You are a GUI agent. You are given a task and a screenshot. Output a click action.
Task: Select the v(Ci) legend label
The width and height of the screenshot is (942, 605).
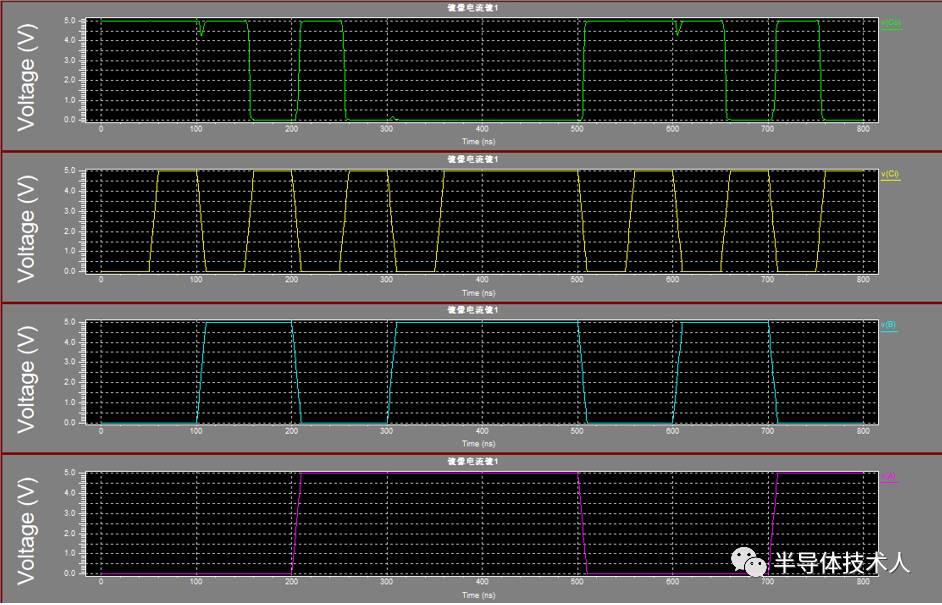(890, 174)
